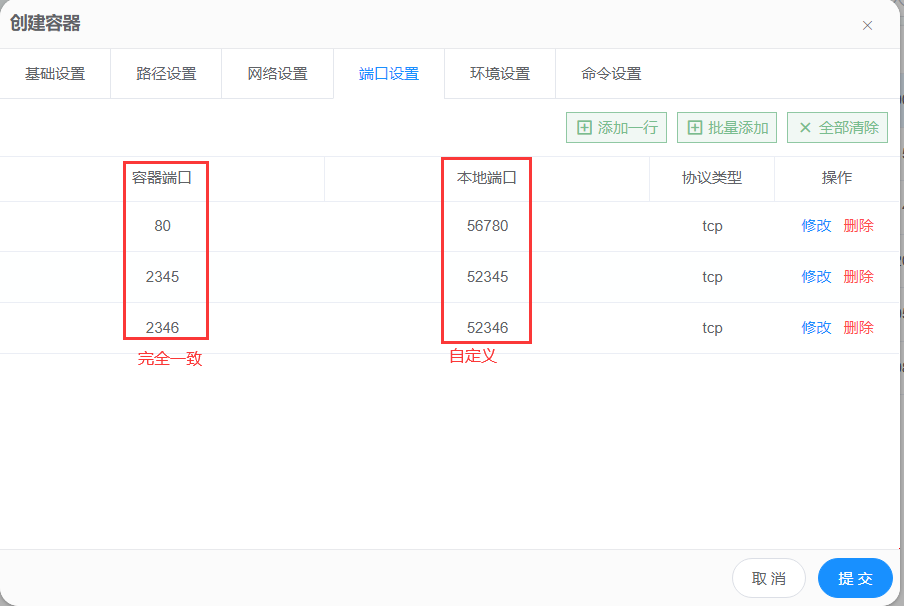Click the 创建容器 dialog title
The height and width of the screenshot is (606, 904).
click(x=45, y=24)
